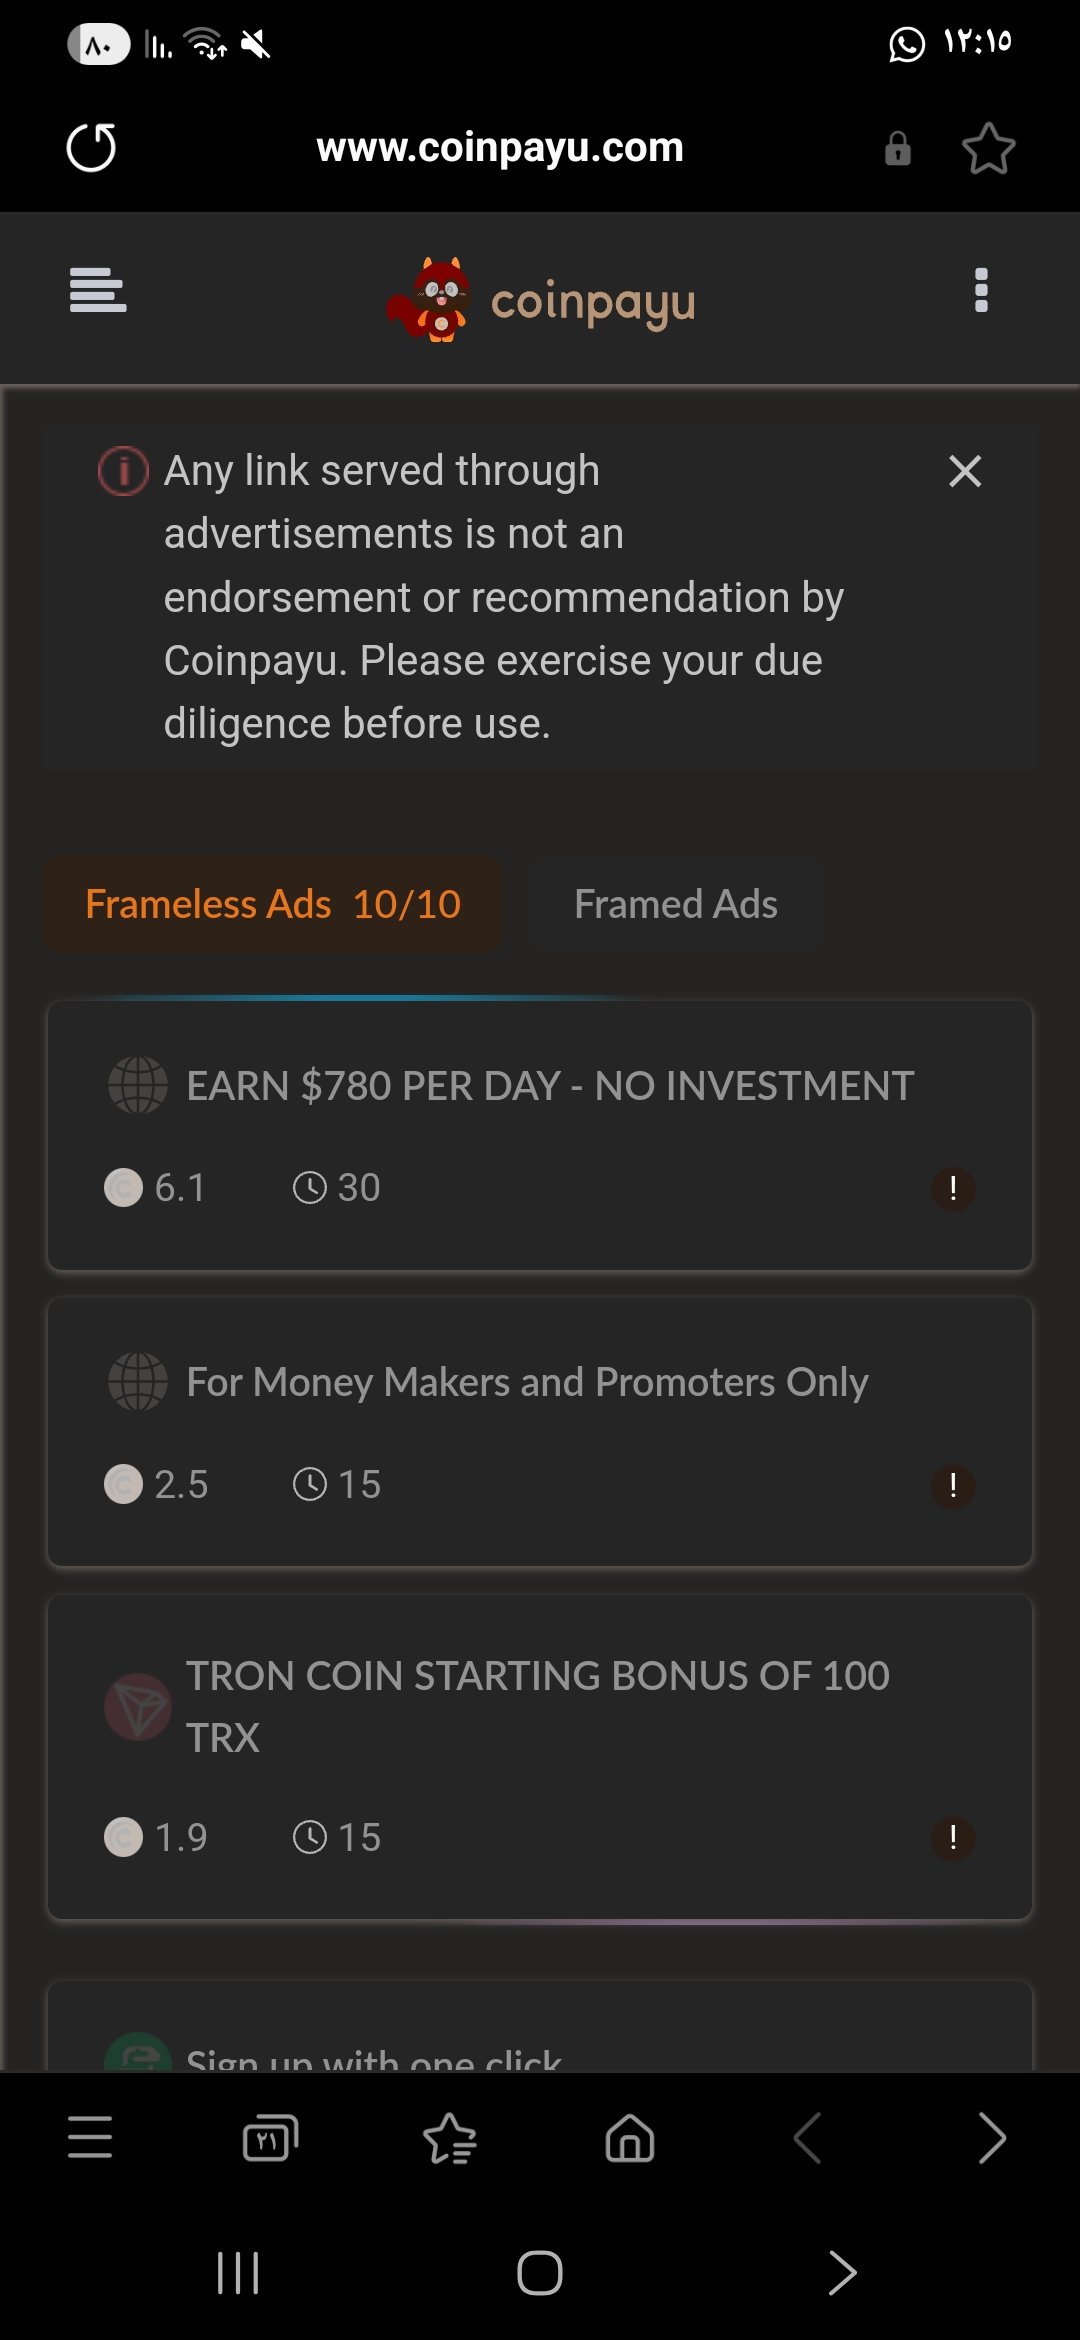
Task: Tap the www.coinpayu.com address bar
Action: pyautogui.click(x=500, y=148)
